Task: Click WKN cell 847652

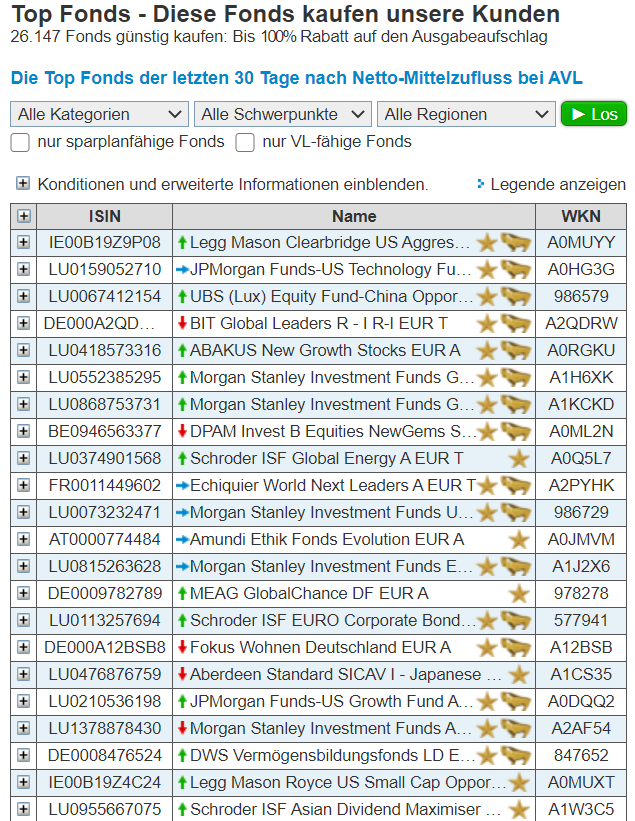Action: [581, 756]
